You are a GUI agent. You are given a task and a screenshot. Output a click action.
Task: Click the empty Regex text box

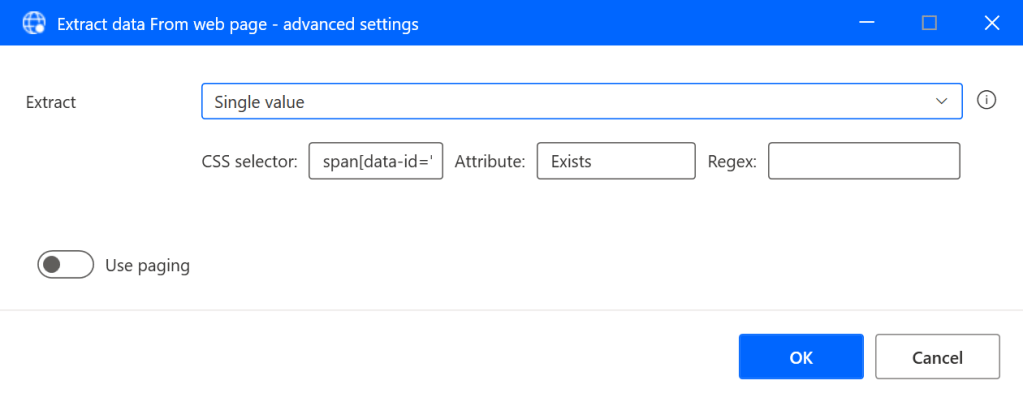point(864,161)
